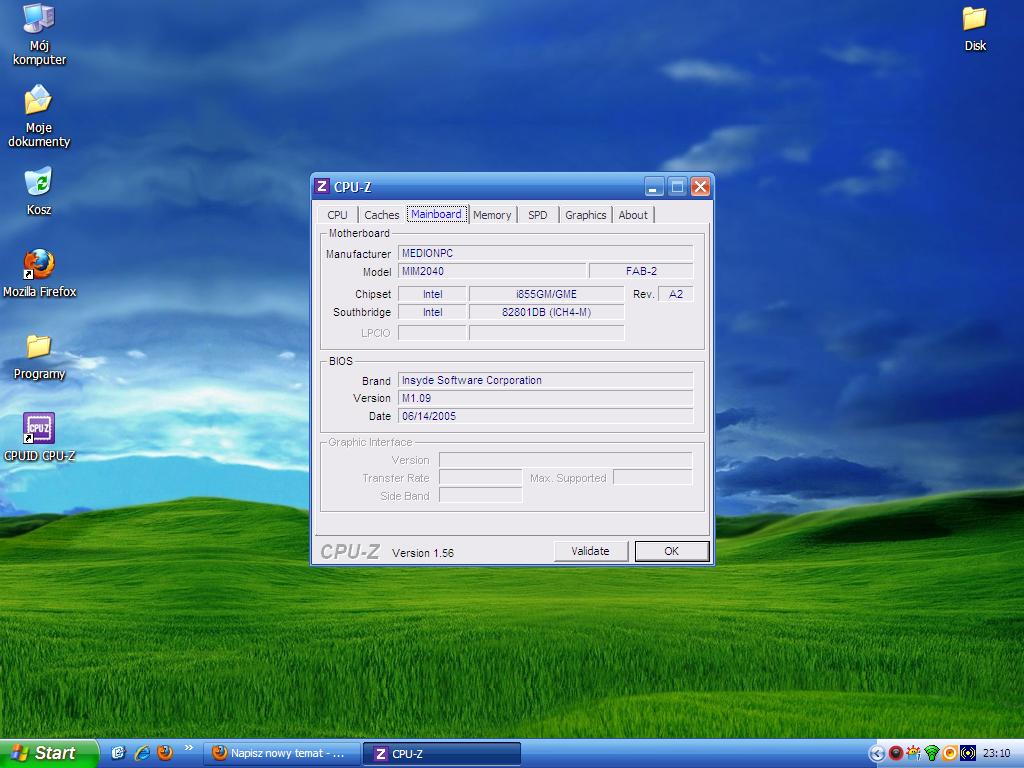Open the About tab
Screen dimensions: 1024x768
coord(633,215)
